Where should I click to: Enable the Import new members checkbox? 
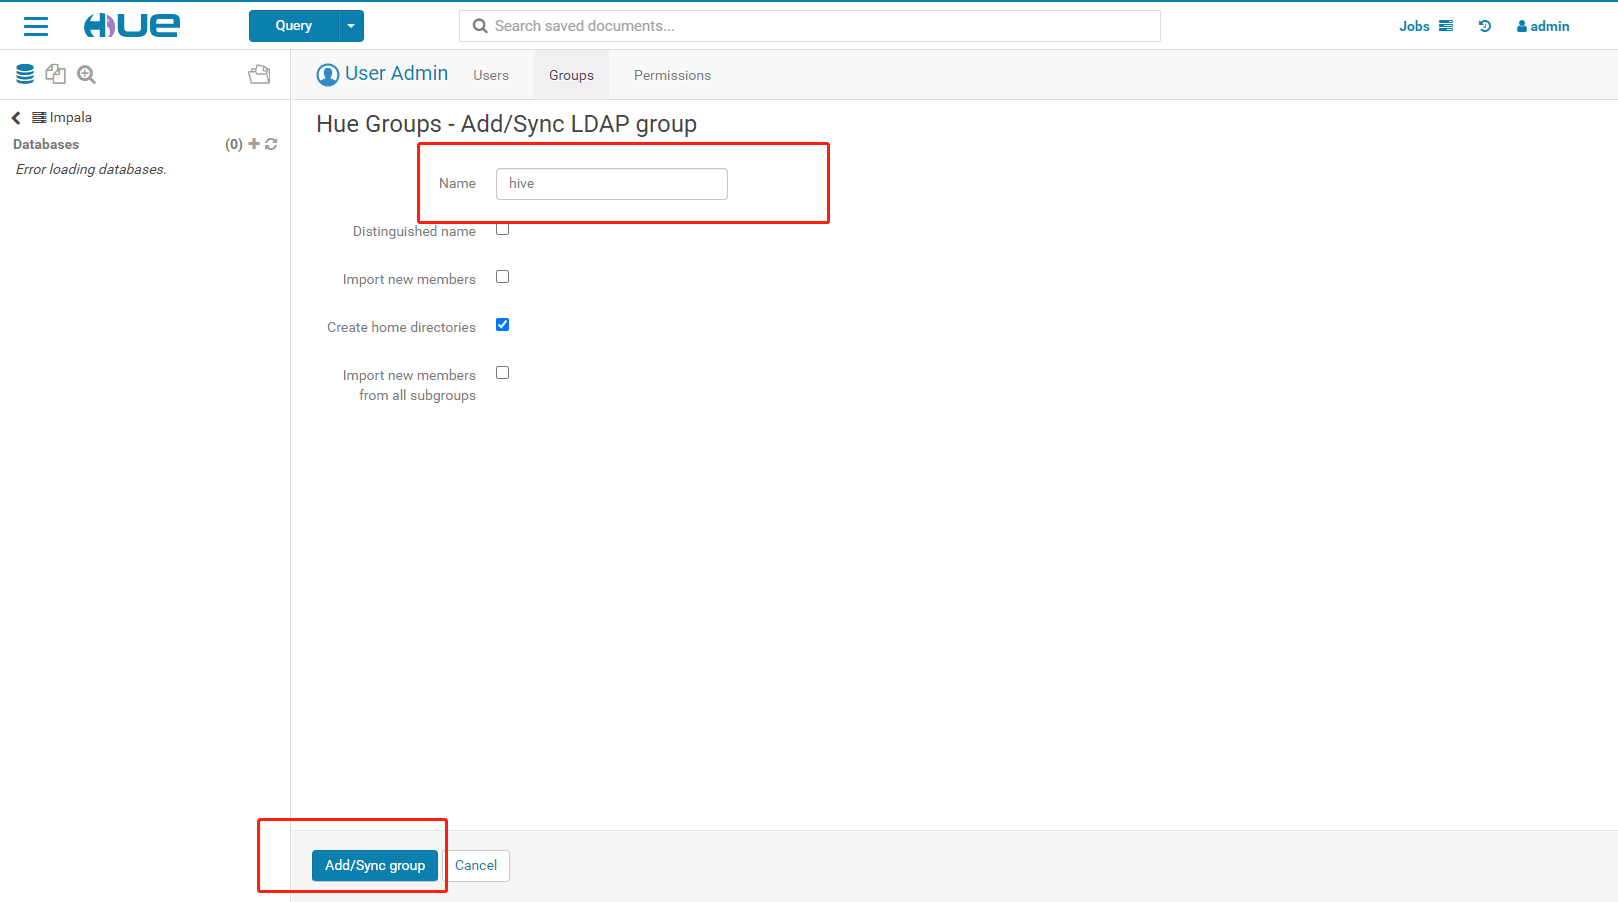503,277
